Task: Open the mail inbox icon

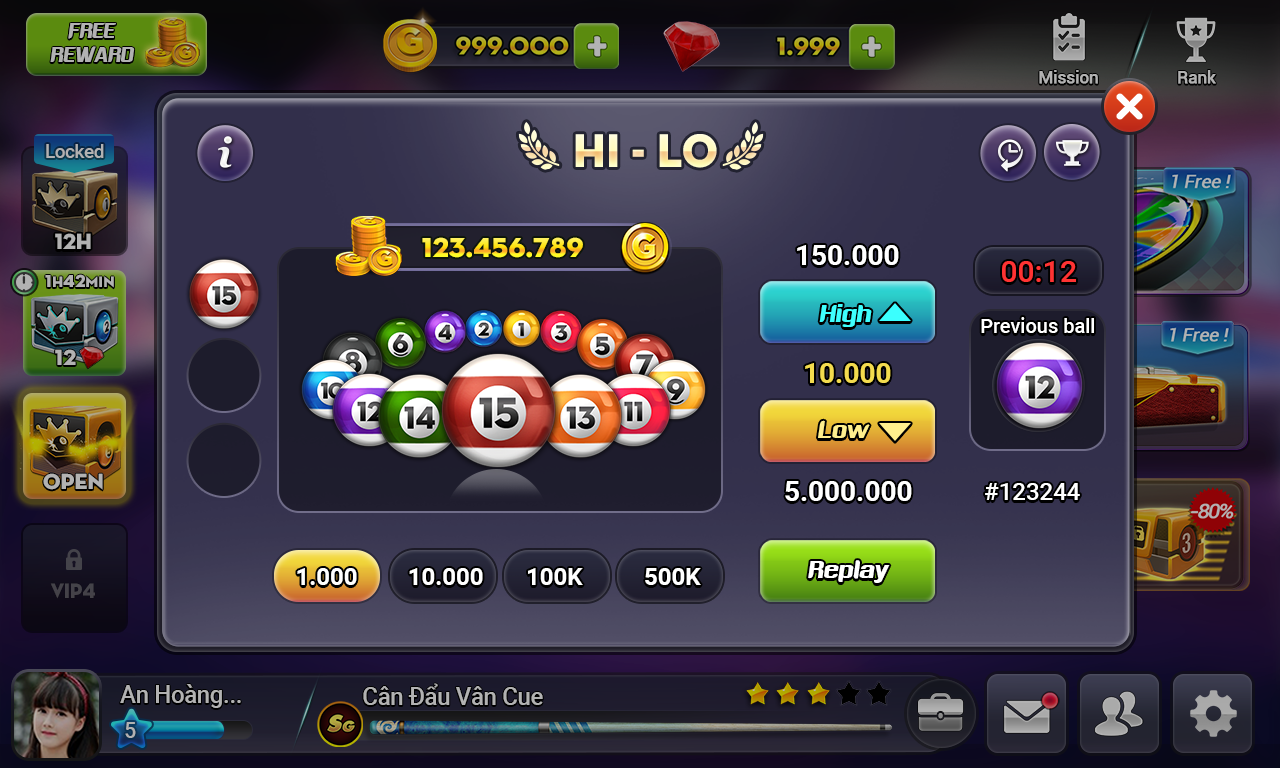Action: tap(1027, 714)
